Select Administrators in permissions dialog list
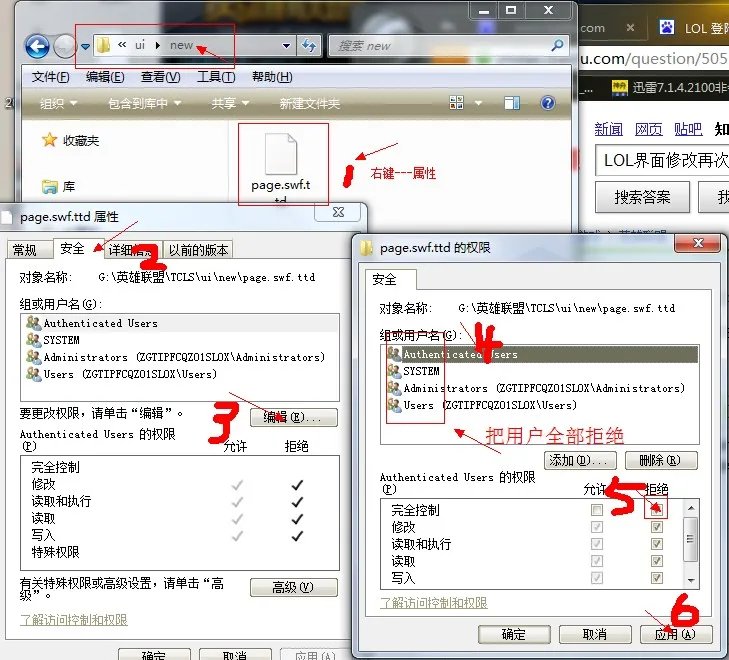The height and width of the screenshot is (660, 729). [544, 388]
